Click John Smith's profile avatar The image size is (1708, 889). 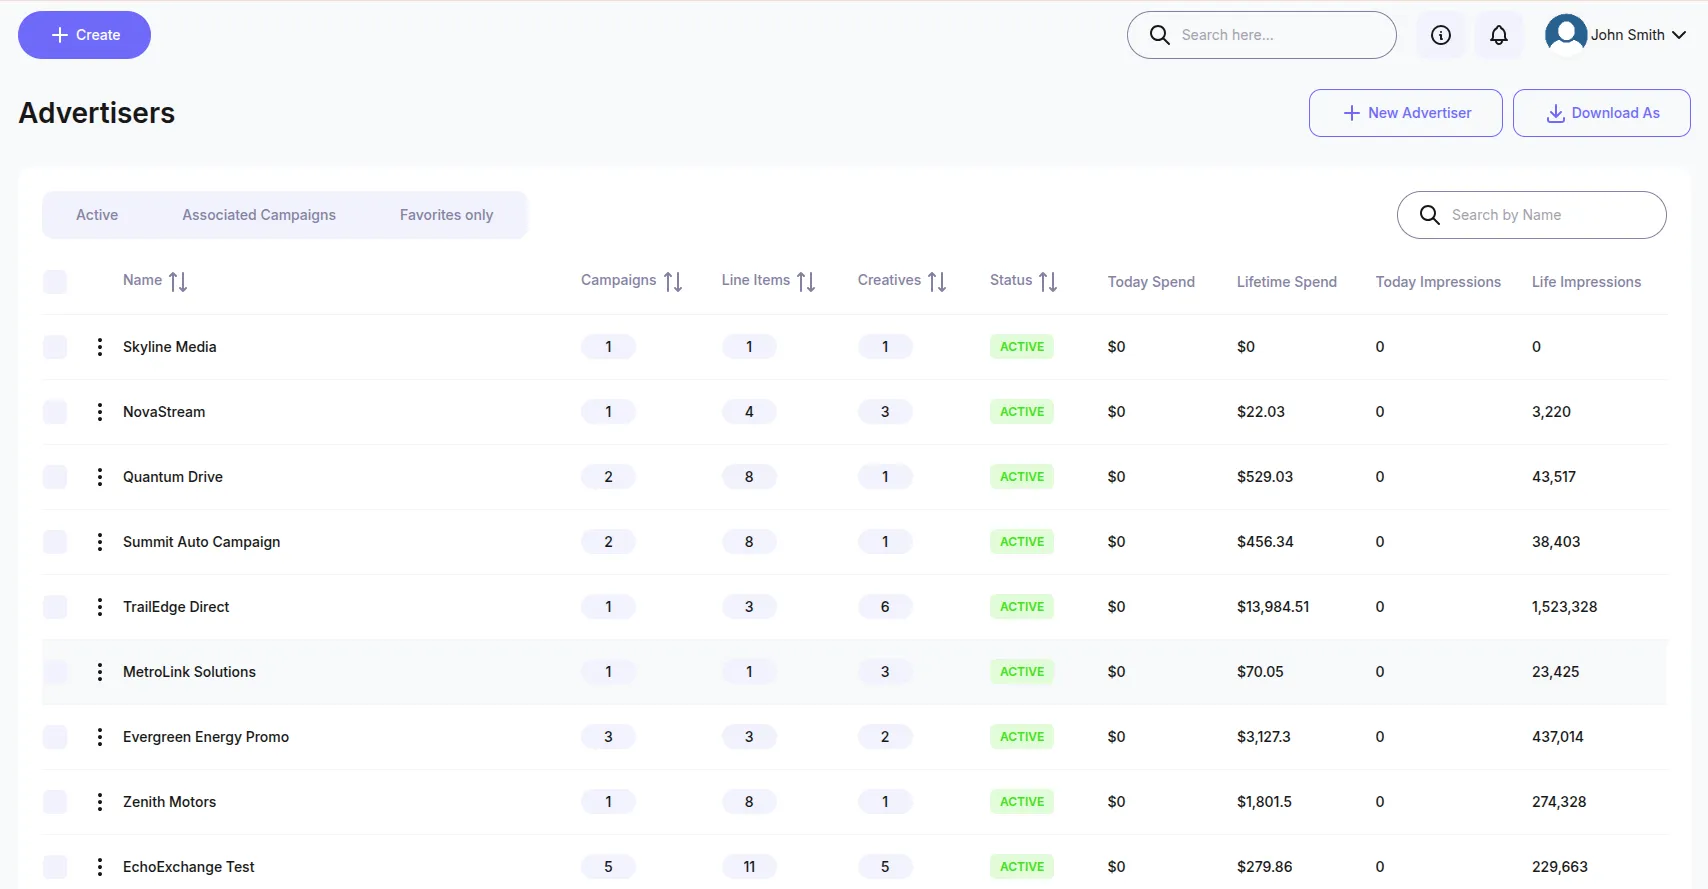coord(1566,34)
